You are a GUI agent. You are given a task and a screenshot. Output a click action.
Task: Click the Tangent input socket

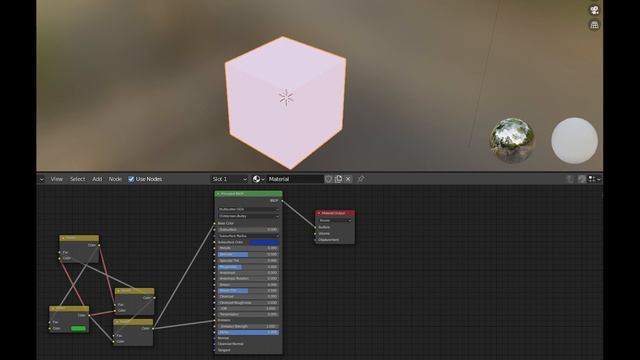tap(215, 350)
